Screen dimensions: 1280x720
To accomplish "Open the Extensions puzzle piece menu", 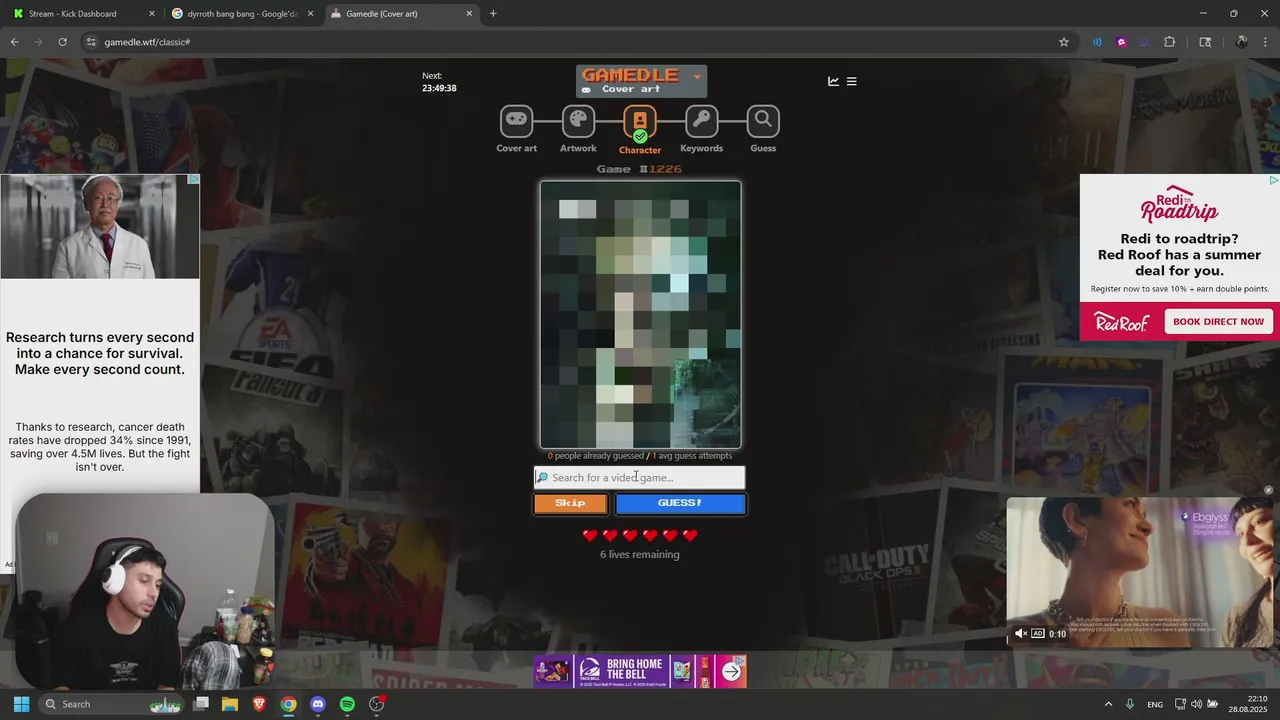I will point(1170,42).
